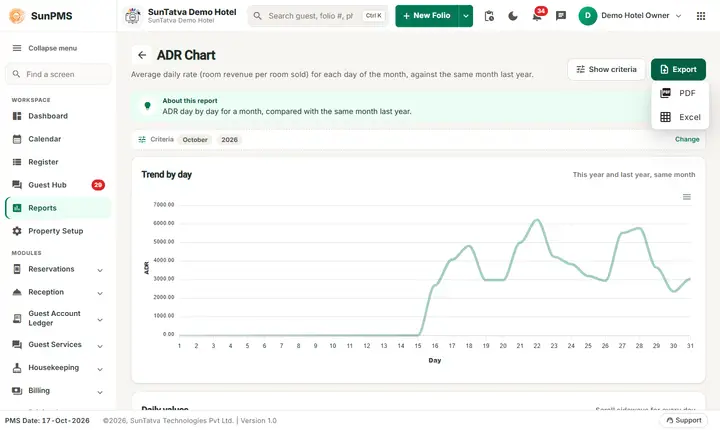This screenshot has height=430, width=720.
Task: Click the Guest Hub chat icon in the sidebar
Action: pos(17,185)
